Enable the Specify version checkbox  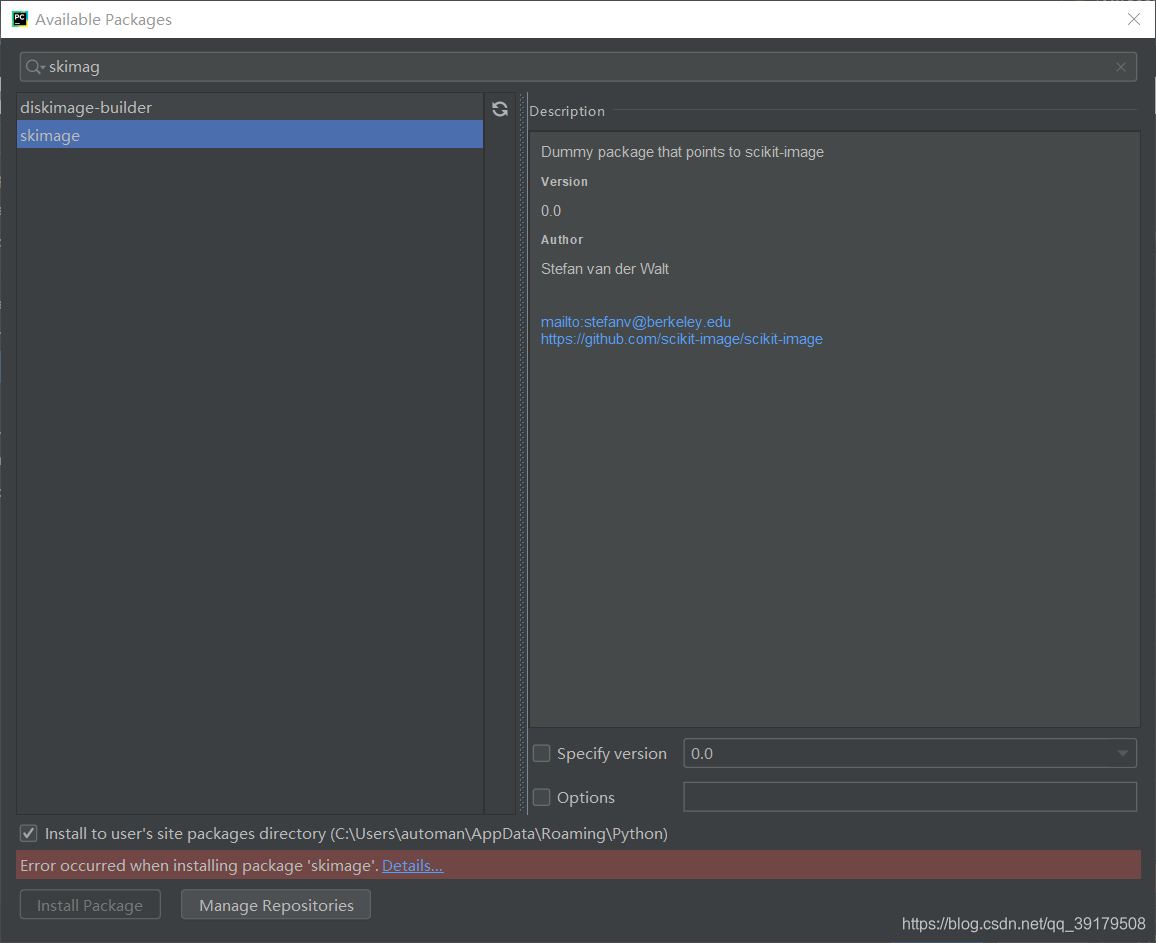click(x=542, y=754)
